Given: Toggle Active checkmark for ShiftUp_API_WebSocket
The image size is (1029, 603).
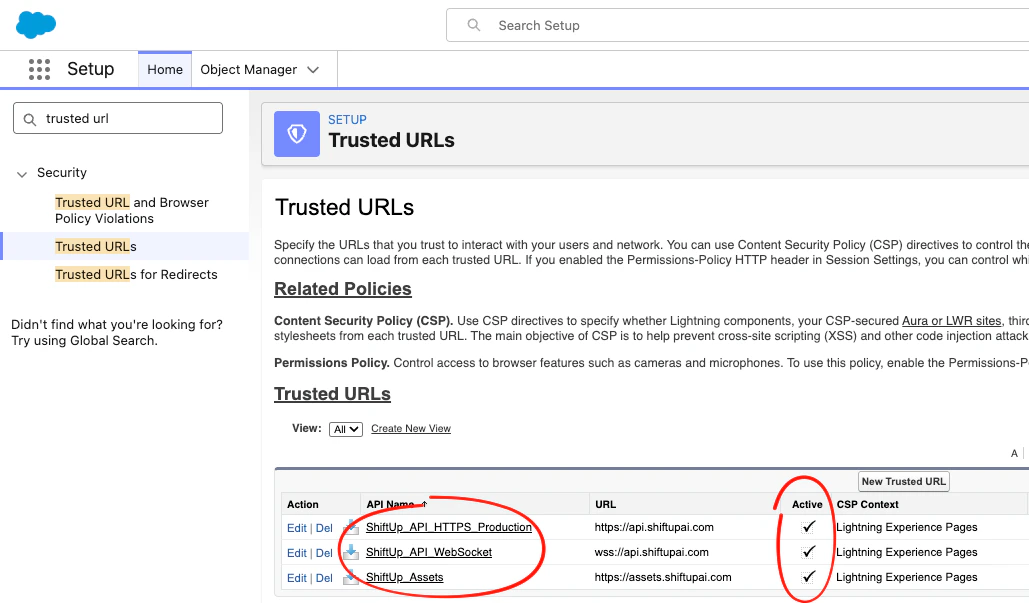Looking at the screenshot, I should coord(807,551).
